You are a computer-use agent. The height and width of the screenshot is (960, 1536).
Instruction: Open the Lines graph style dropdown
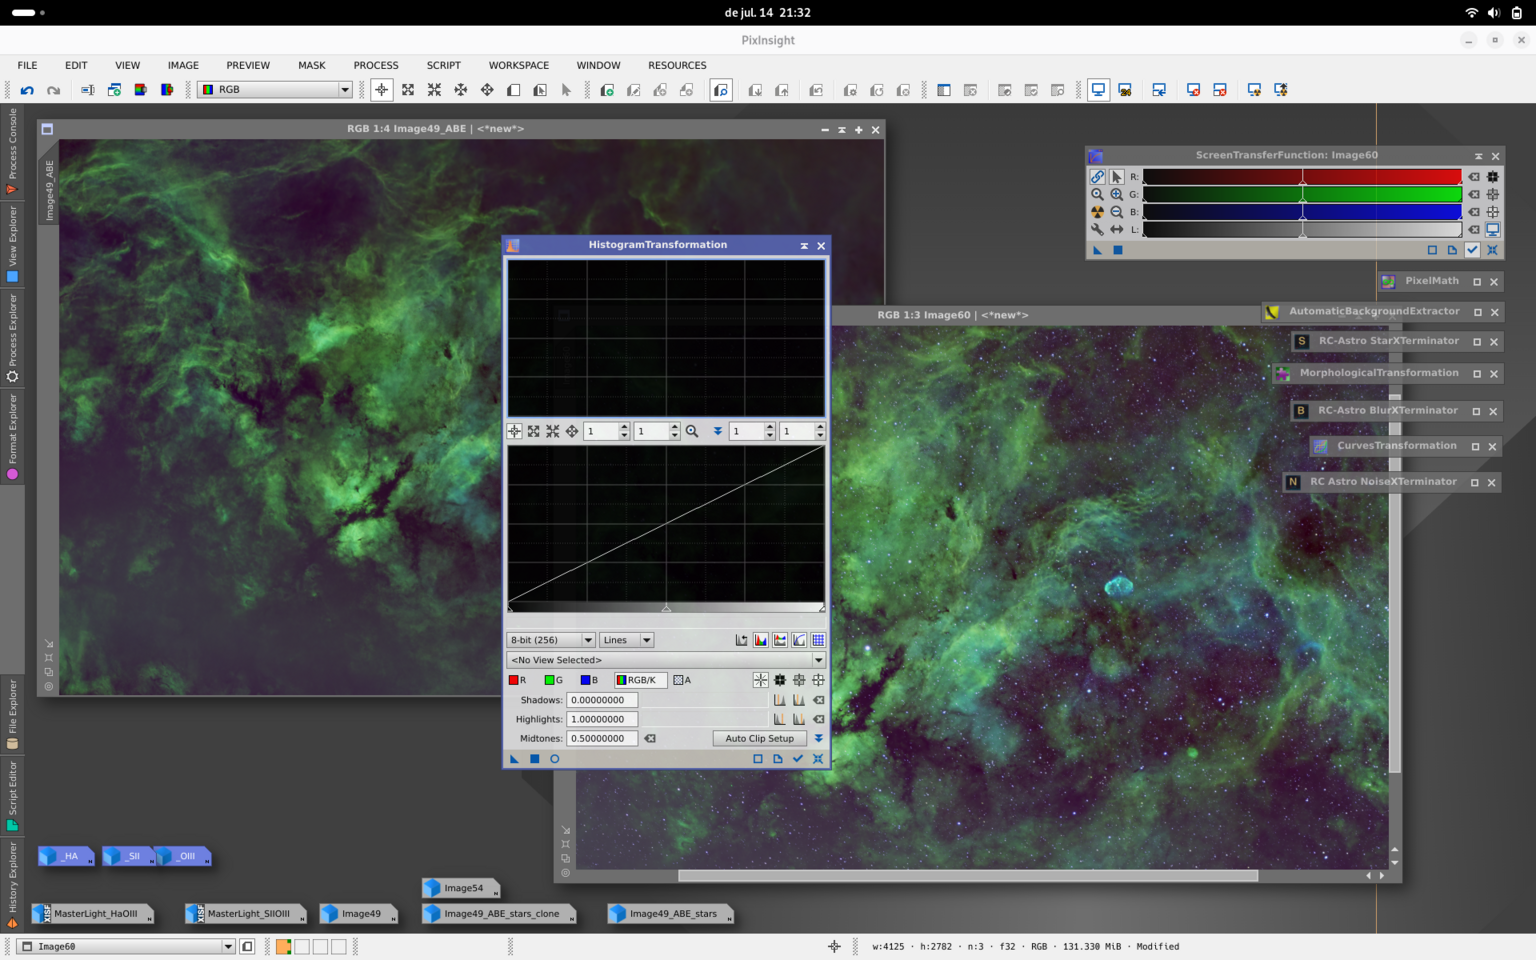(x=626, y=640)
